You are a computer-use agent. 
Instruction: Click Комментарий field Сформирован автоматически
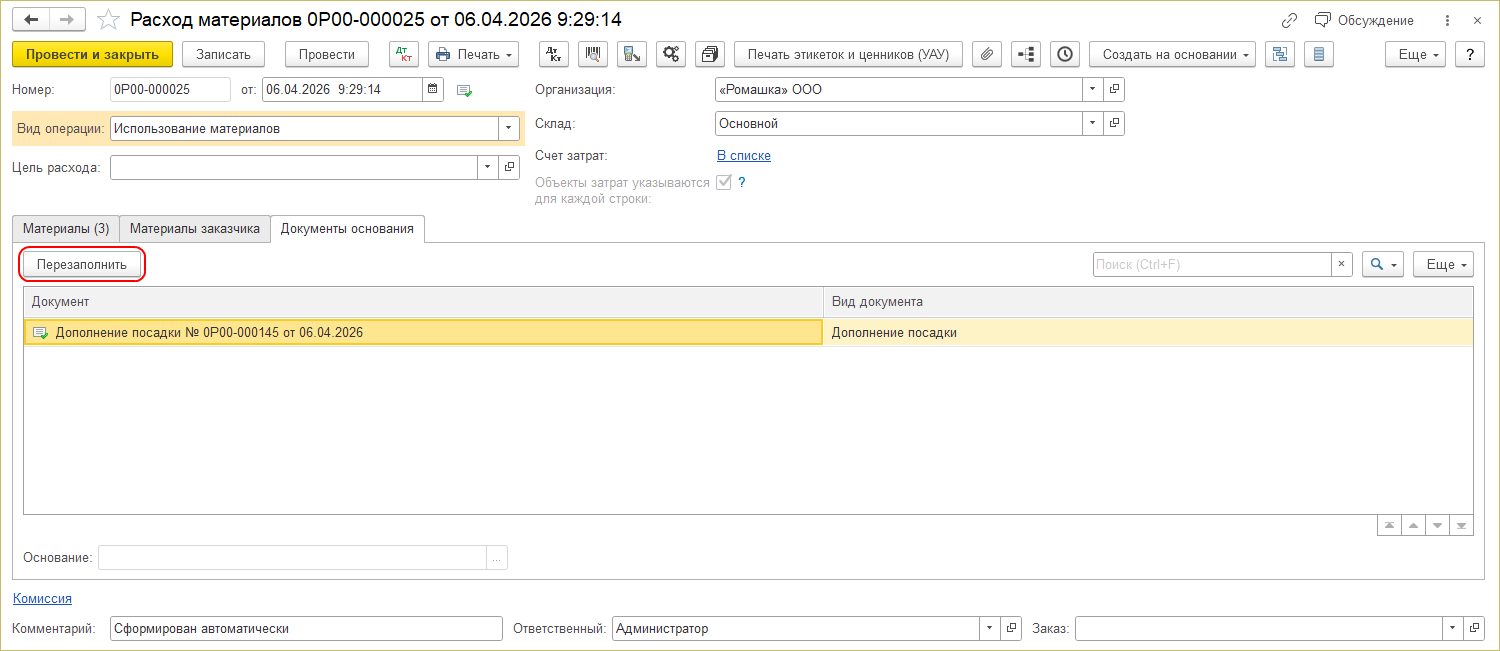tap(306, 628)
